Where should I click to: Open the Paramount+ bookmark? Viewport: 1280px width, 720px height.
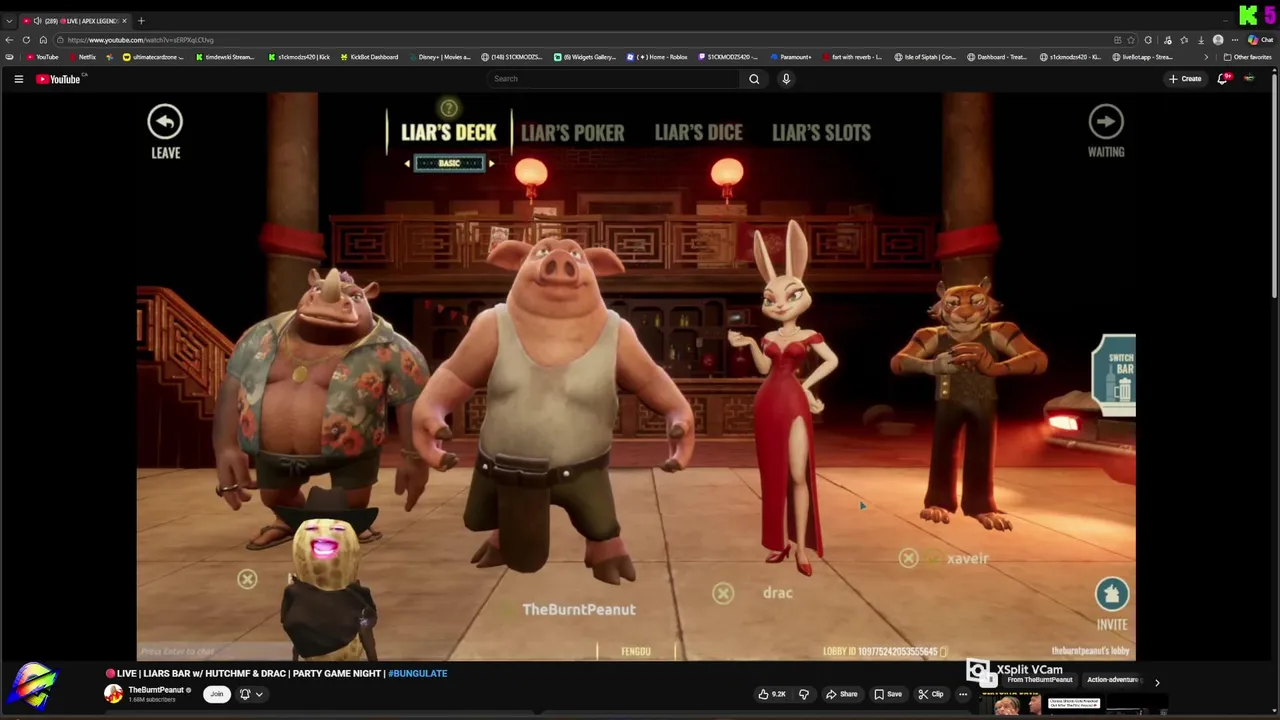click(x=790, y=57)
